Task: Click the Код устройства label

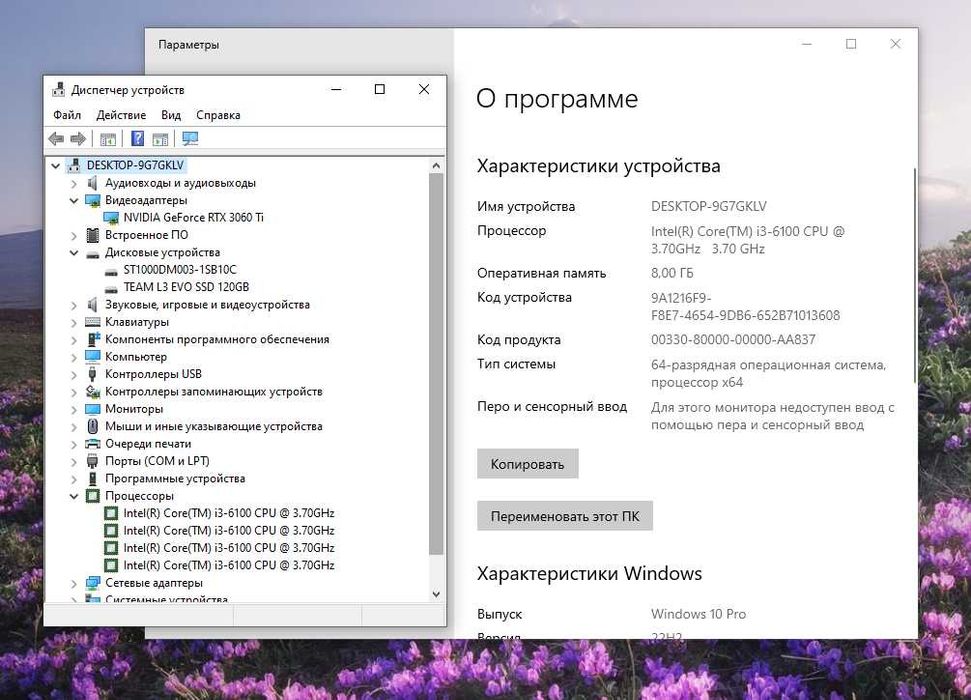Action: pos(524,297)
